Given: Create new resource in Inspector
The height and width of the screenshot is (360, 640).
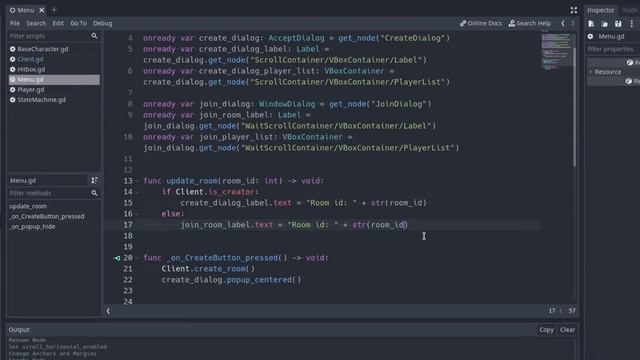Looking at the screenshot, I should [x=591, y=24].
